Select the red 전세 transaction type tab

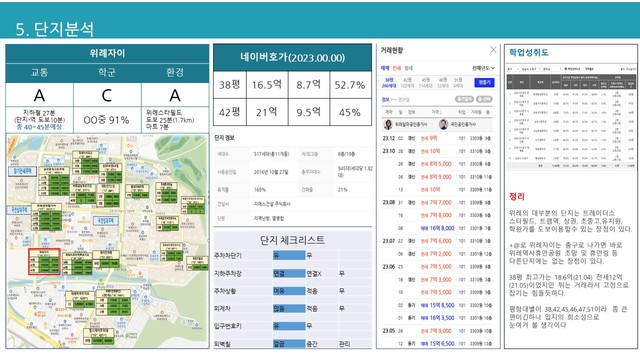point(396,68)
